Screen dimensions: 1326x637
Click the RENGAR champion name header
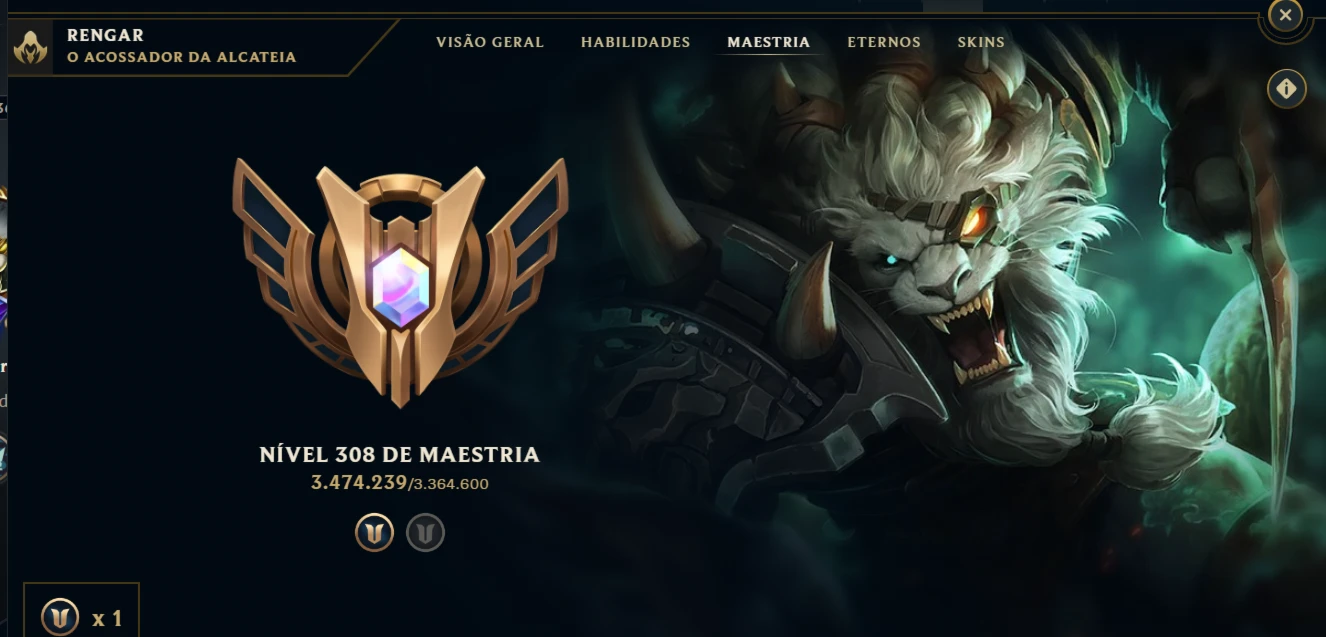click(x=105, y=35)
